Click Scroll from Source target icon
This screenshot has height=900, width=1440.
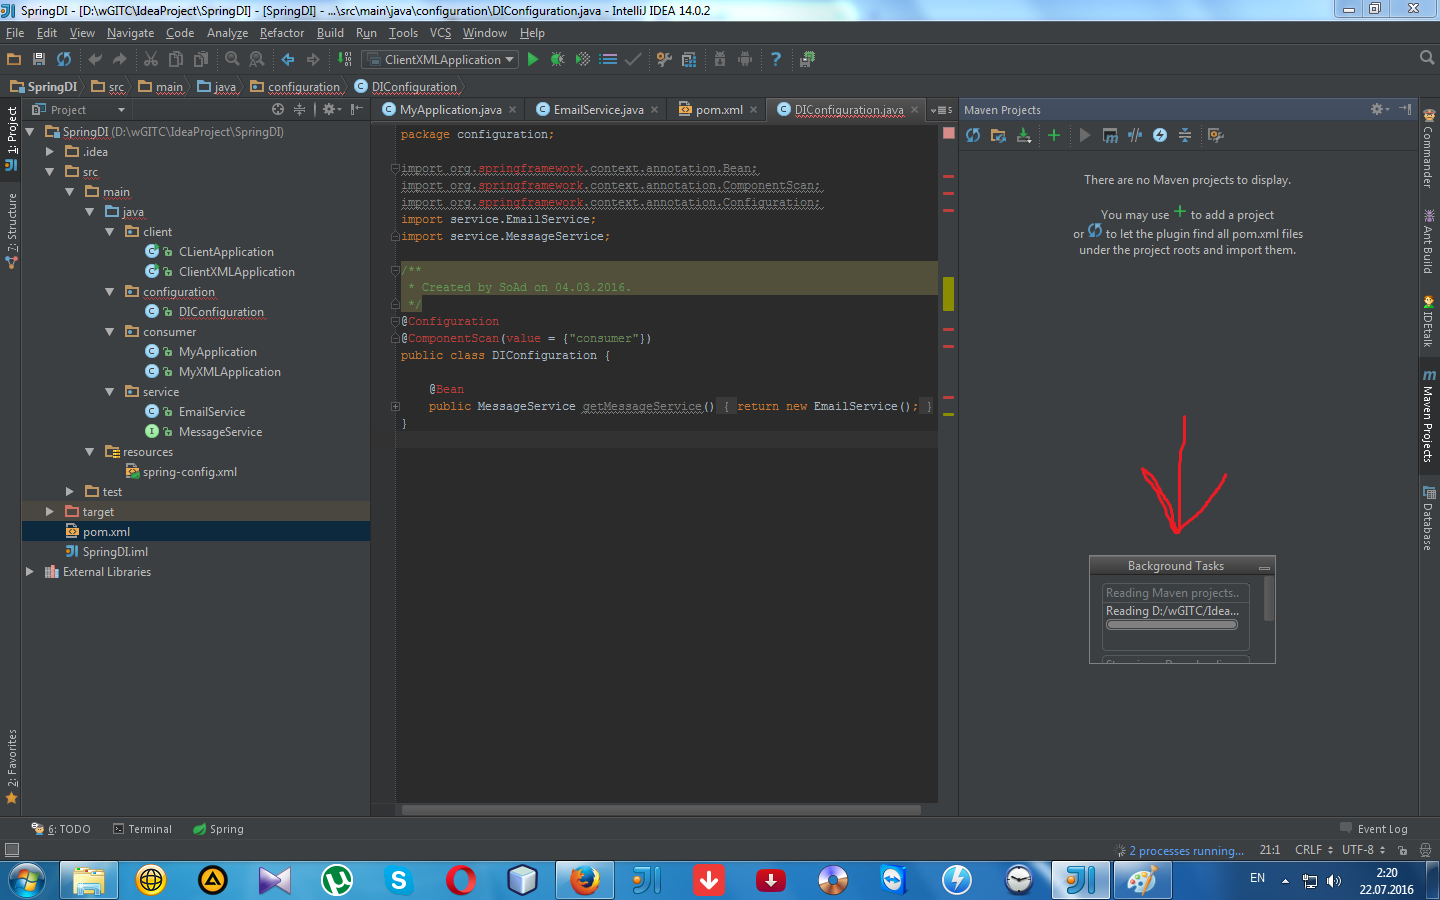coord(278,109)
